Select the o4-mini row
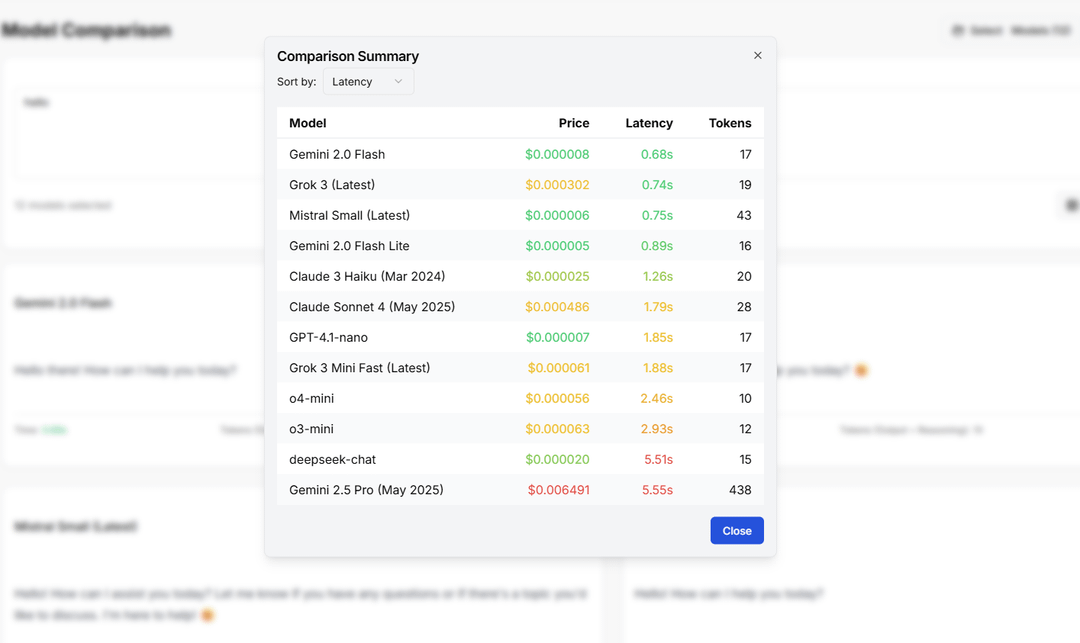 click(x=520, y=399)
